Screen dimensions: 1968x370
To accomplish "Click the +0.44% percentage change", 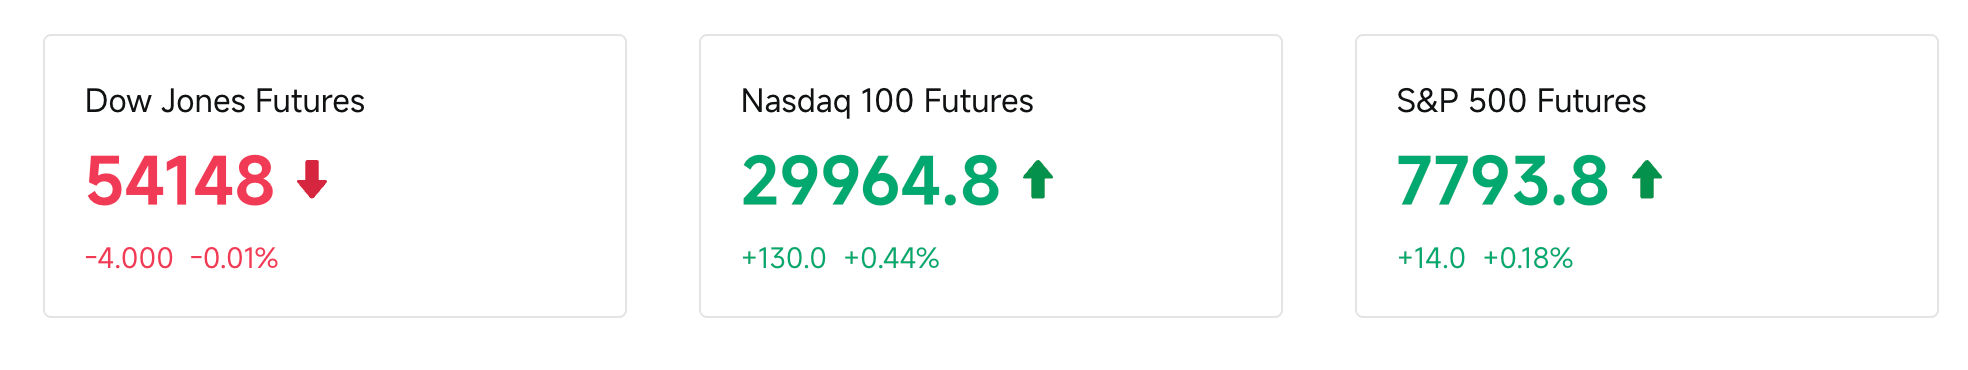I will tap(892, 258).
